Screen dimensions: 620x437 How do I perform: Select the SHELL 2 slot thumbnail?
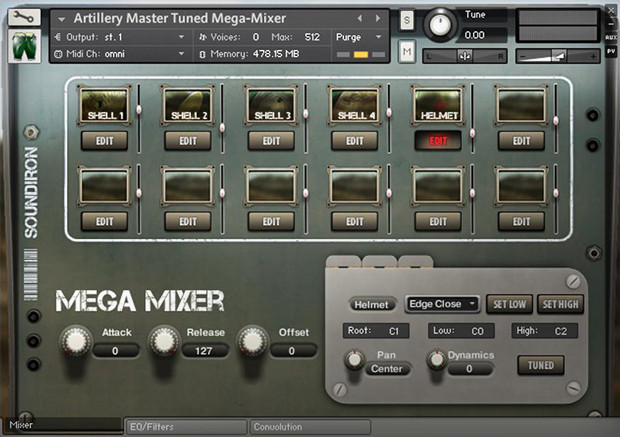(188, 105)
